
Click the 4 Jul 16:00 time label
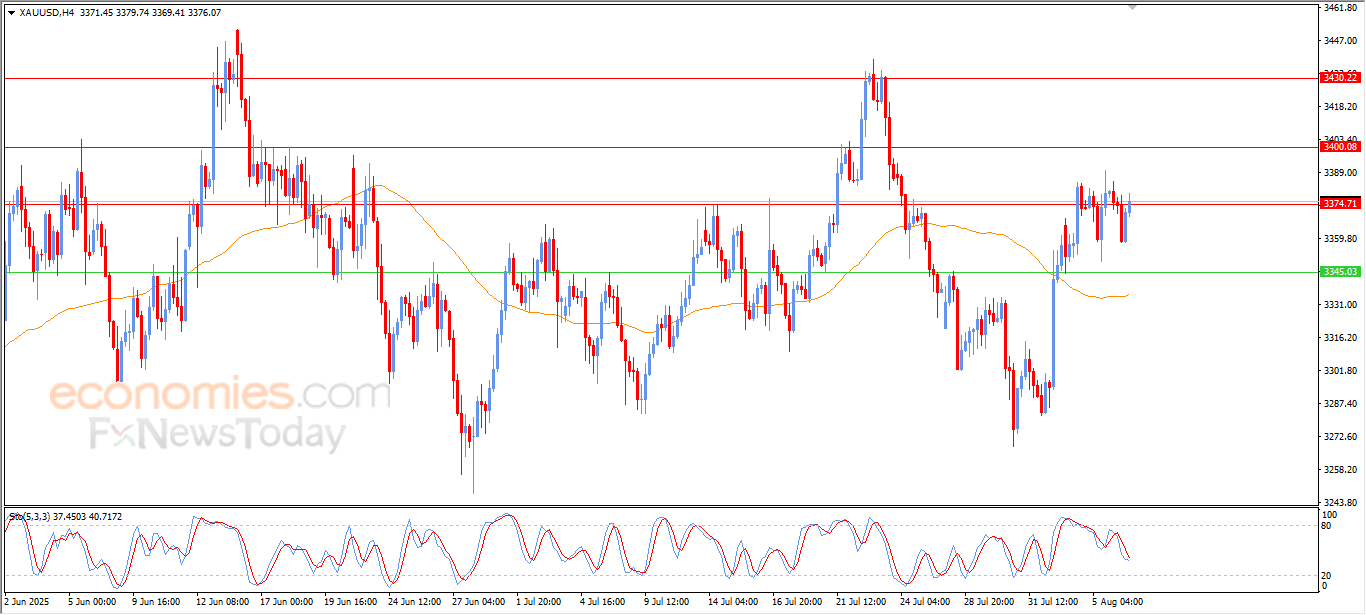604,602
